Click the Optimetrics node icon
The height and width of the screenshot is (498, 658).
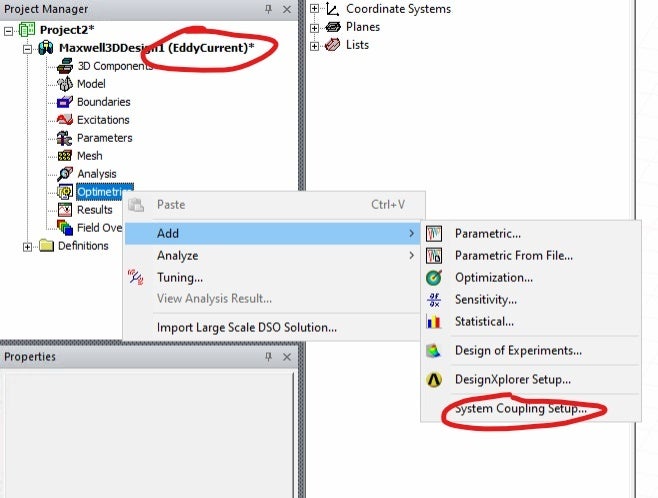click(65, 192)
